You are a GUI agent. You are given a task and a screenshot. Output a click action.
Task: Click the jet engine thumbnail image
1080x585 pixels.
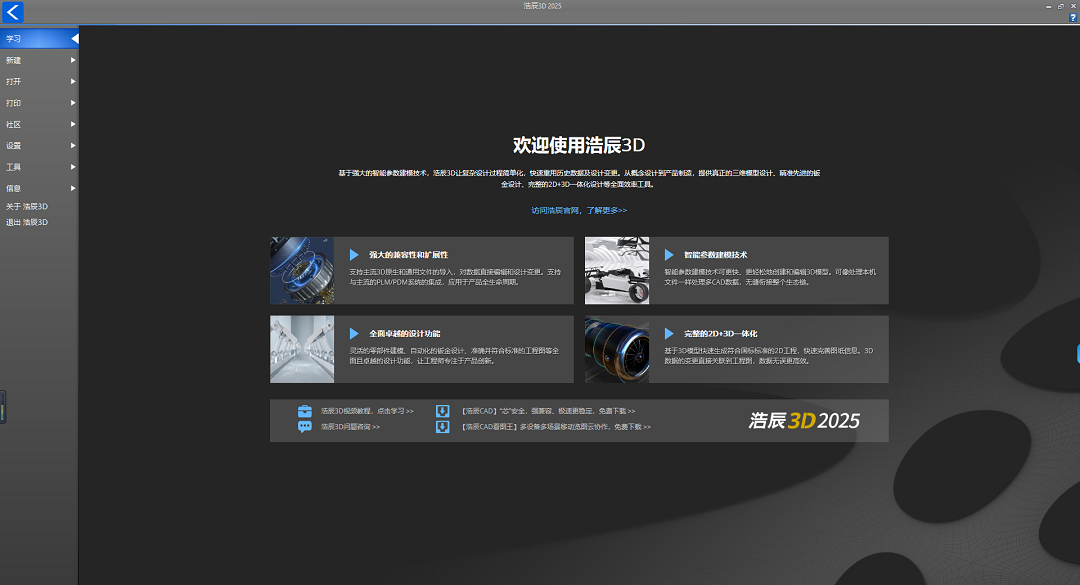click(617, 349)
